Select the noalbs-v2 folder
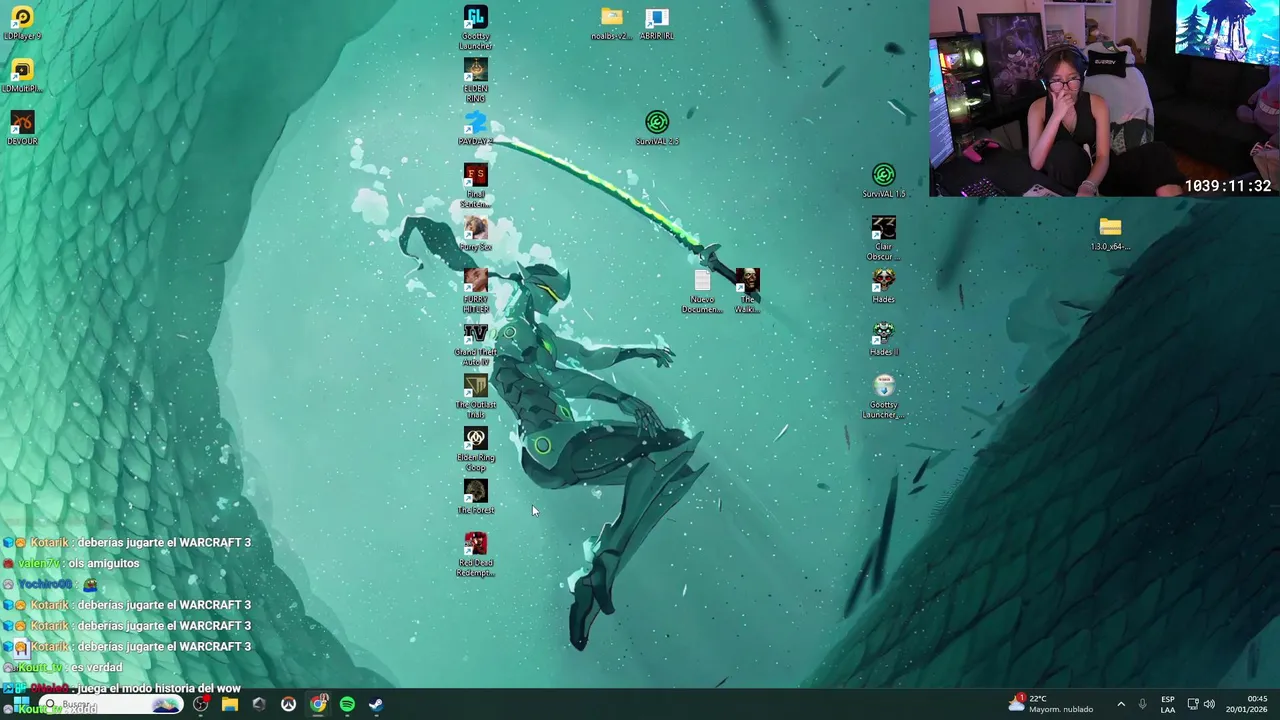The width and height of the screenshot is (1280, 720). pyautogui.click(x=611, y=24)
